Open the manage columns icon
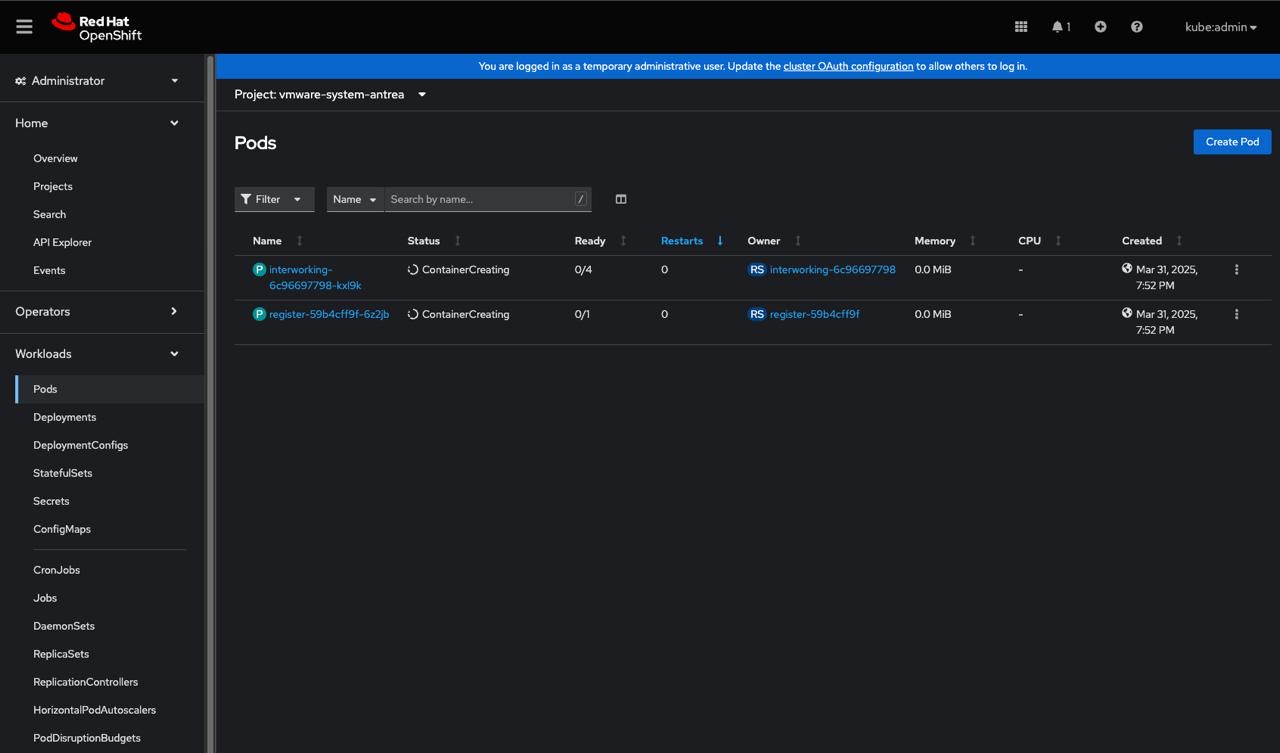 pyautogui.click(x=621, y=199)
